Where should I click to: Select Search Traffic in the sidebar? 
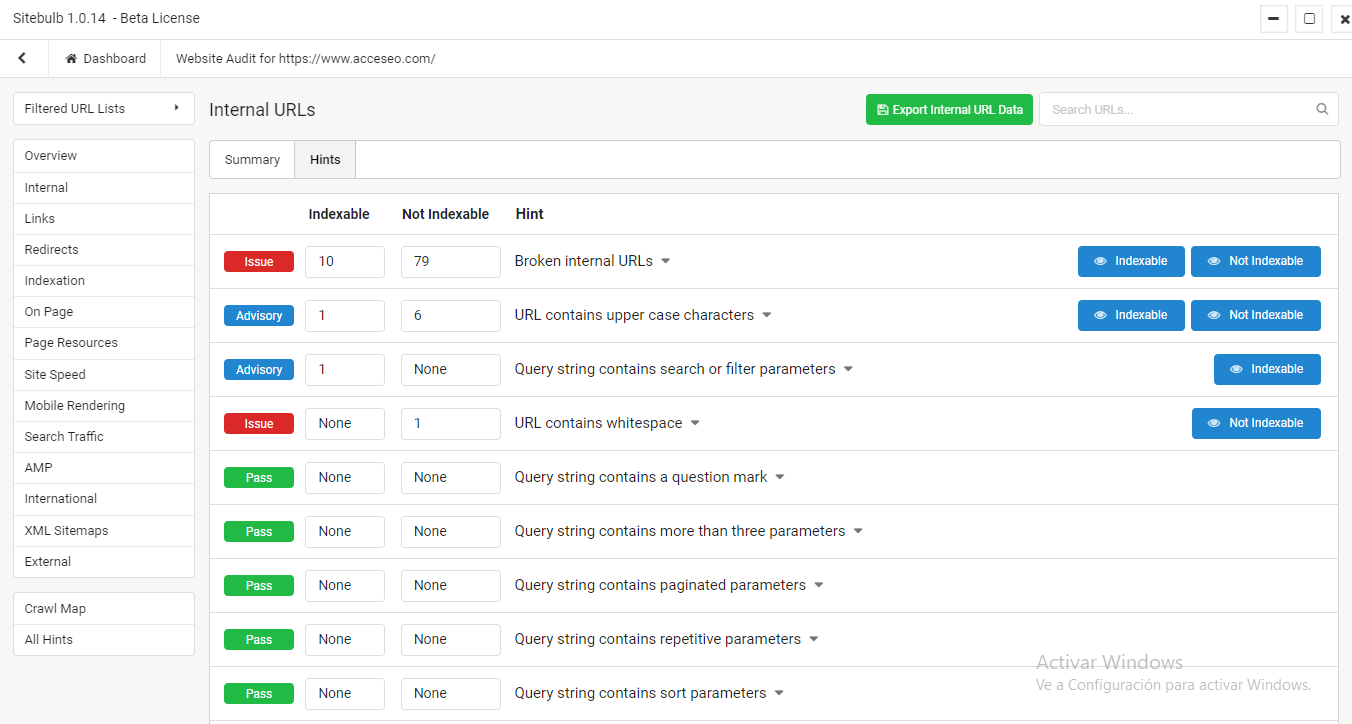(104, 436)
